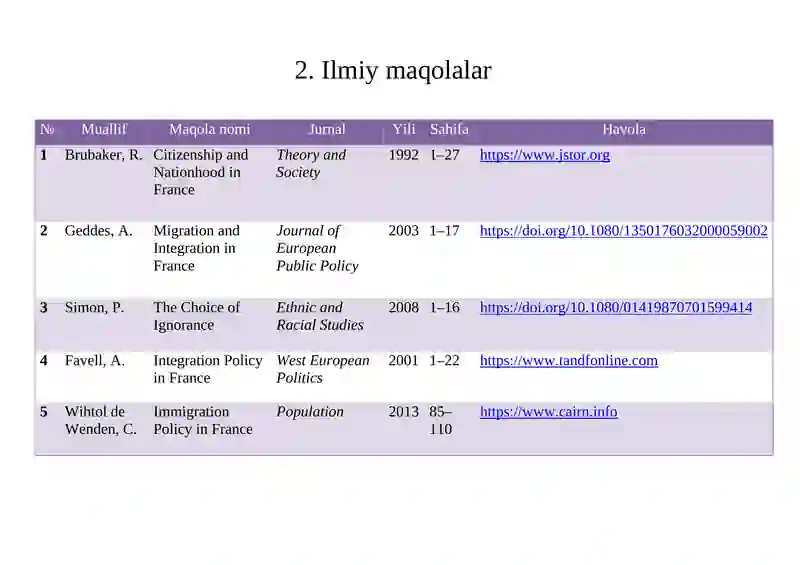Click the year cell '2013'
800x565 pixels.
click(x=404, y=412)
